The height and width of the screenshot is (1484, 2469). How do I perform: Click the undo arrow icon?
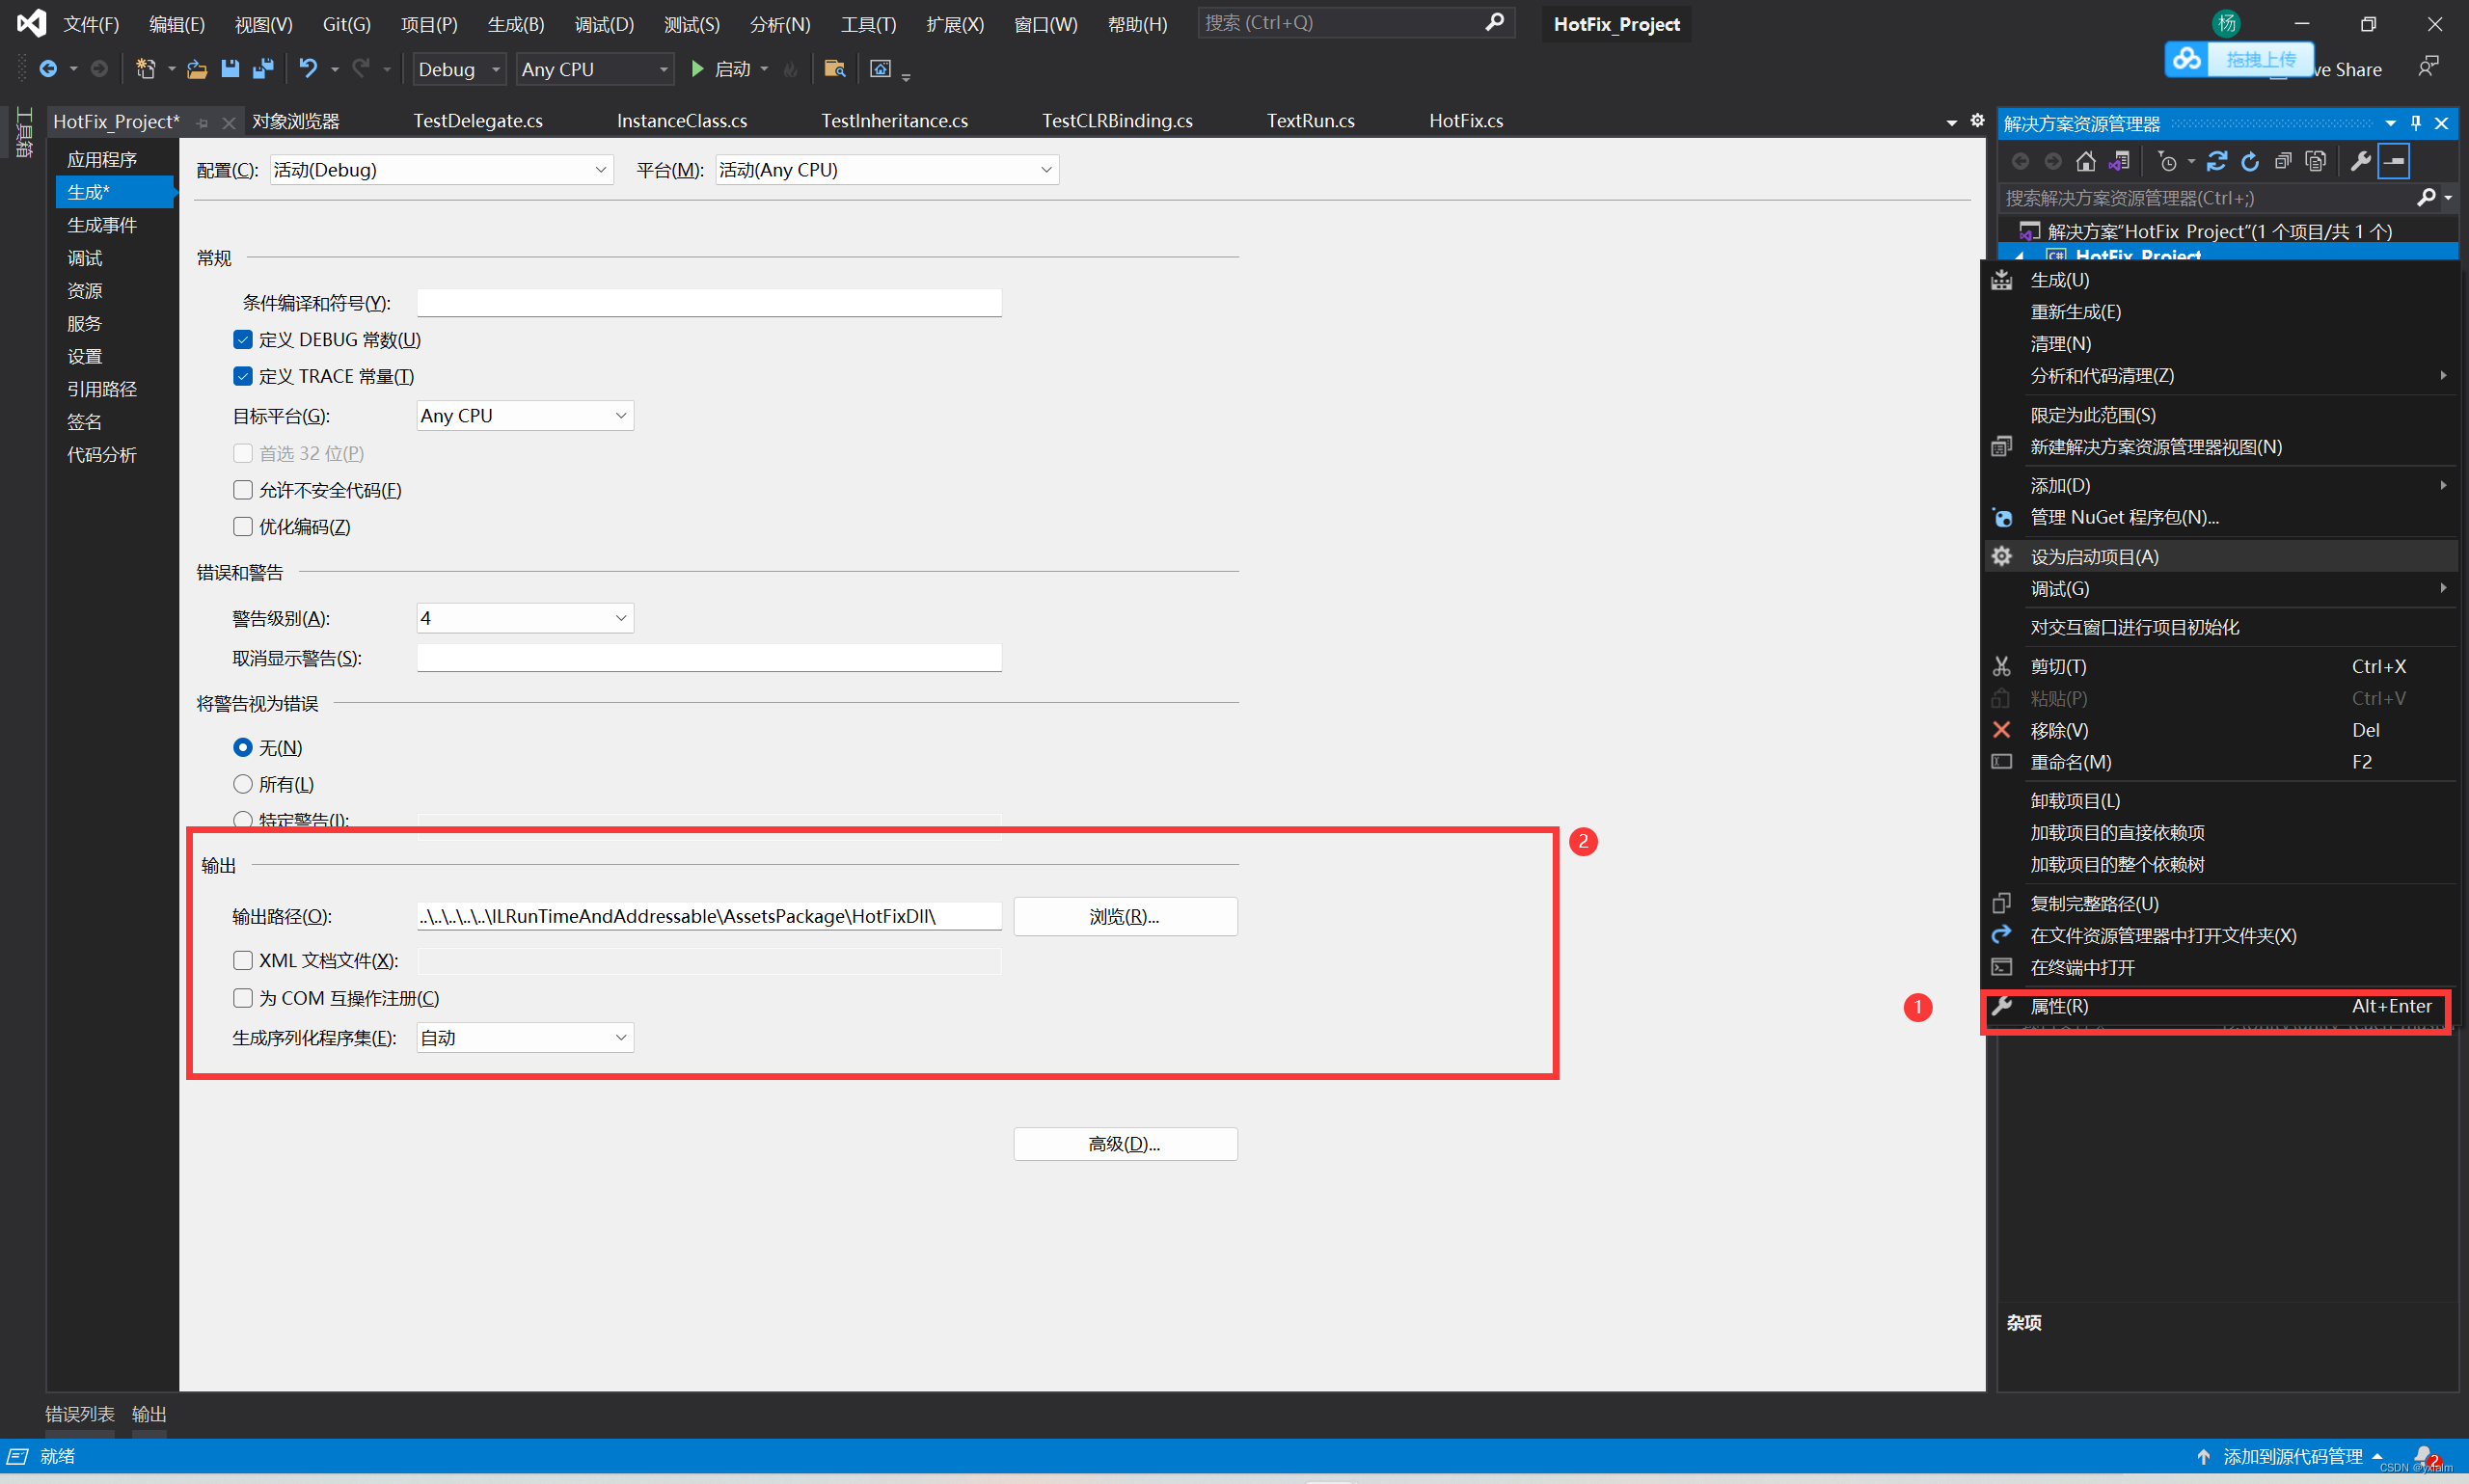308,69
